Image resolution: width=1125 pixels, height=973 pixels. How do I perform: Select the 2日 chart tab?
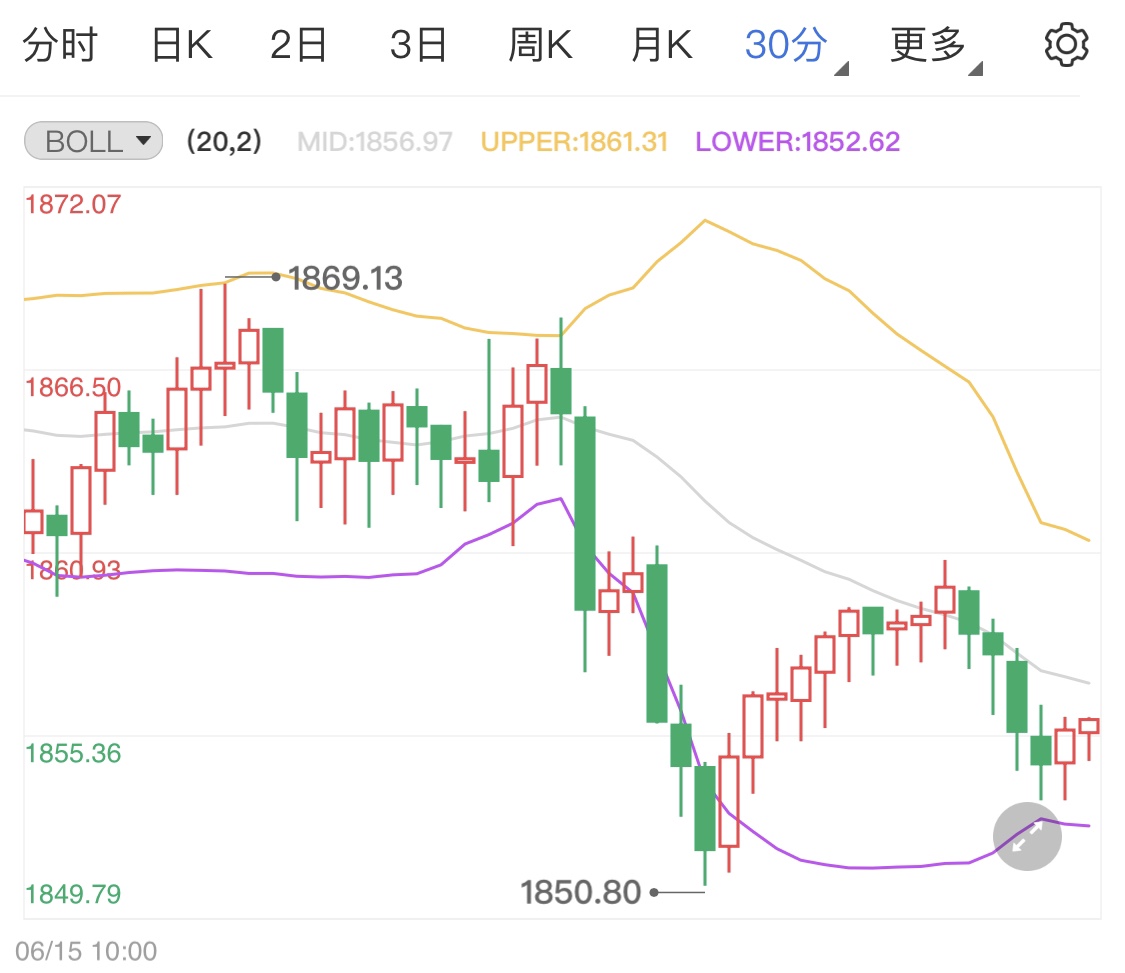[298, 44]
